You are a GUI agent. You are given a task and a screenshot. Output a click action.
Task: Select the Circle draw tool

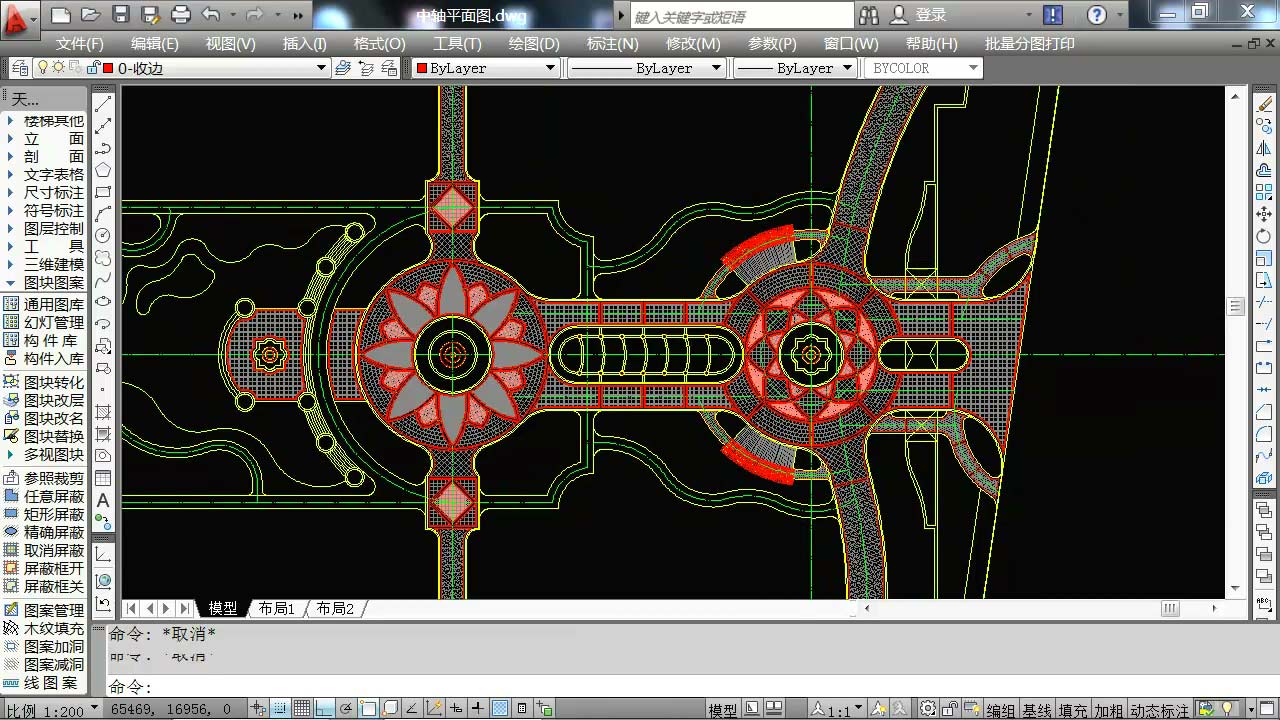point(103,235)
